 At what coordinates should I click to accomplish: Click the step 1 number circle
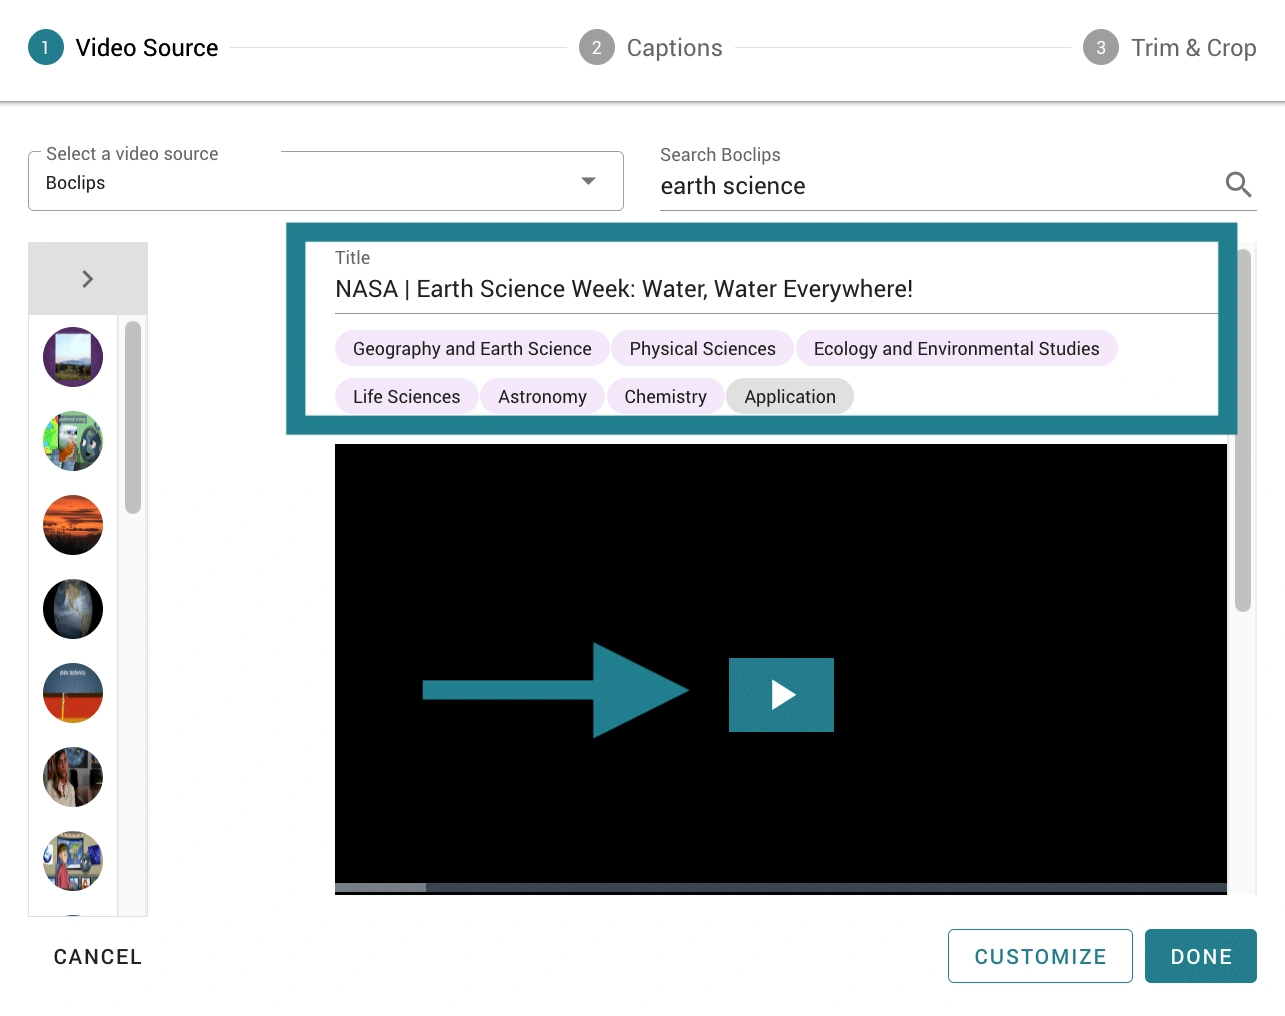pos(46,48)
